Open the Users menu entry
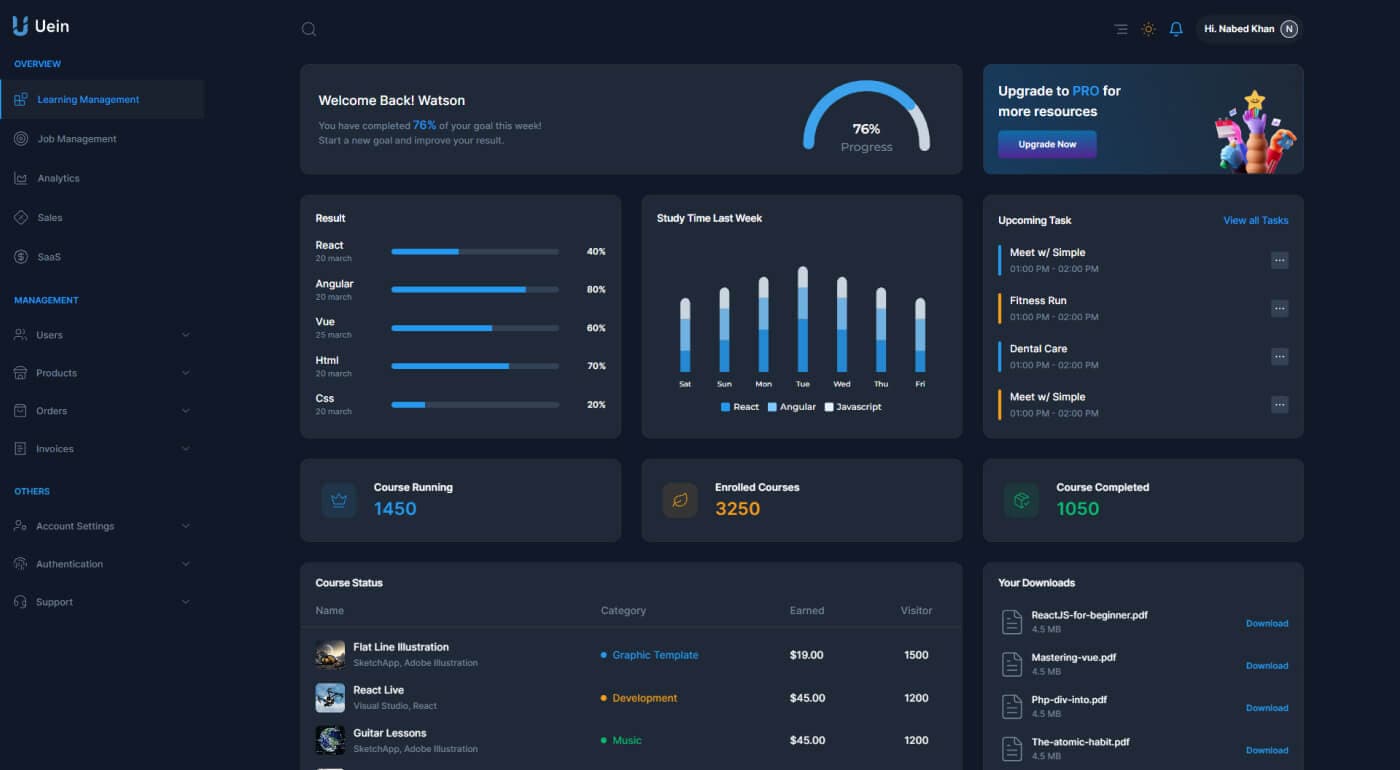This screenshot has width=1400, height=770. pyautogui.click(x=102, y=335)
